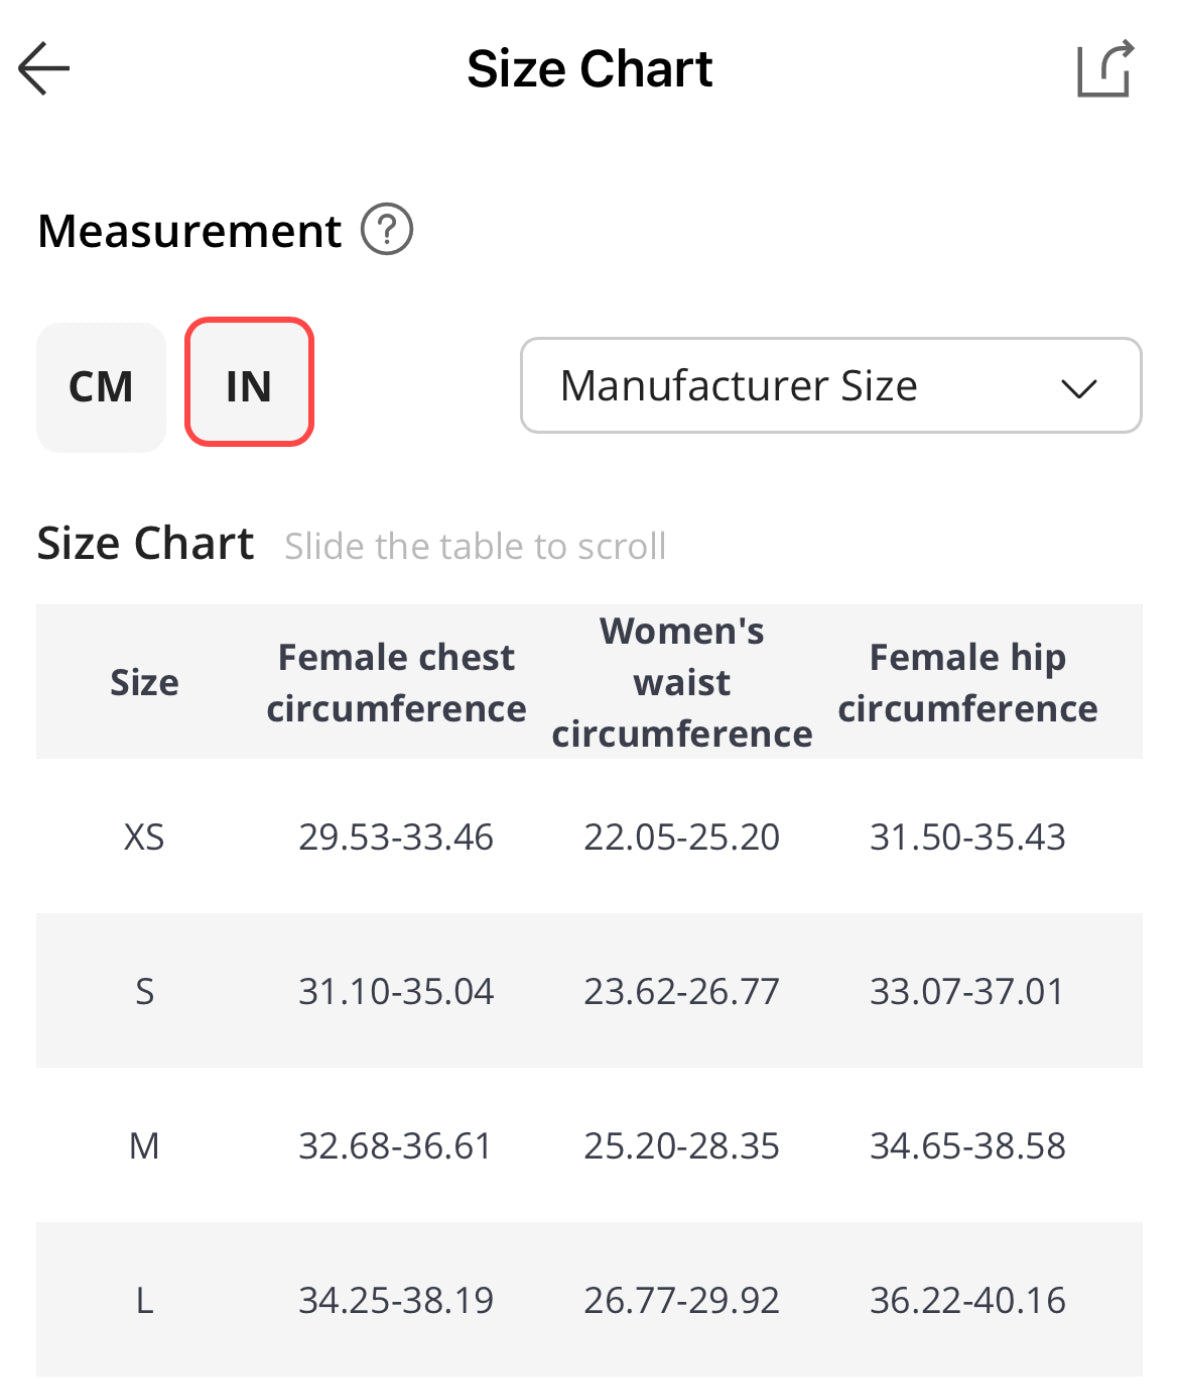The width and height of the screenshot is (1179, 1387).
Task: Select the IN unit option
Action: (249, 383)
